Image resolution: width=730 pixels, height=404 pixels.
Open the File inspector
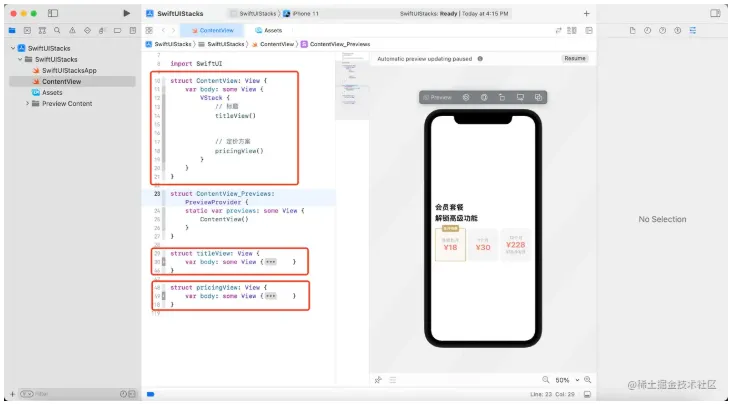click(632, 31)
